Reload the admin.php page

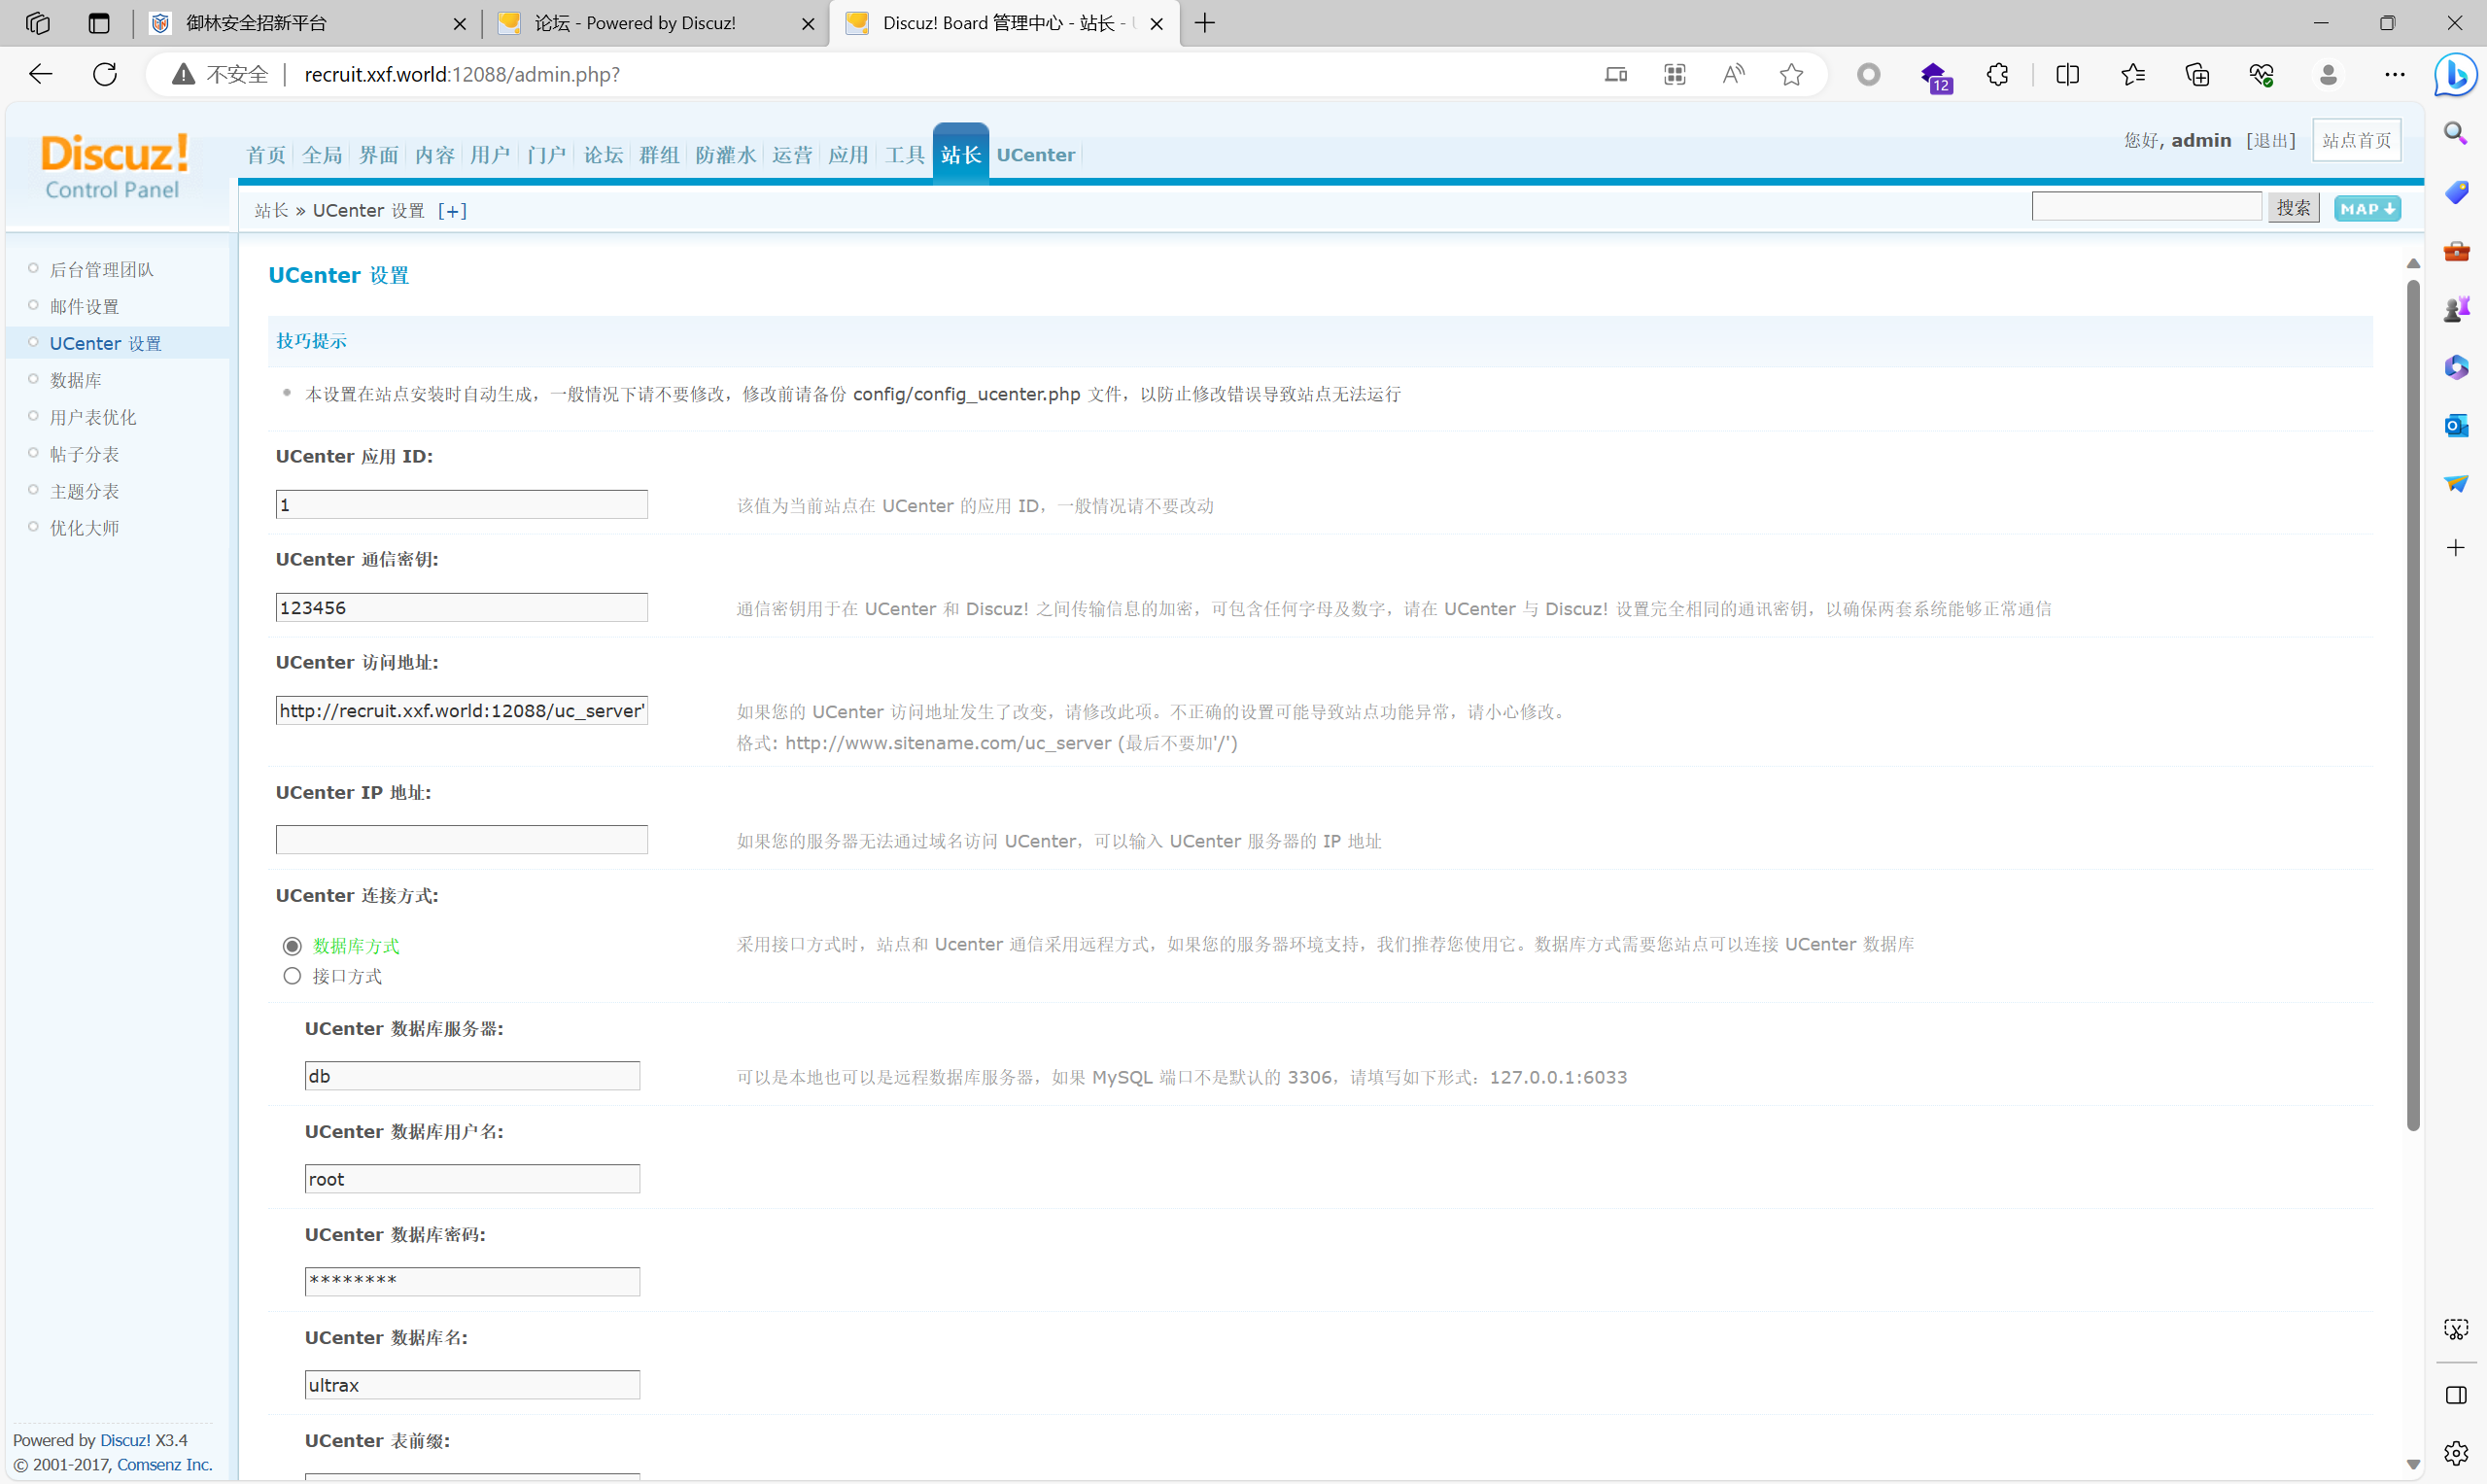[105, 74]
